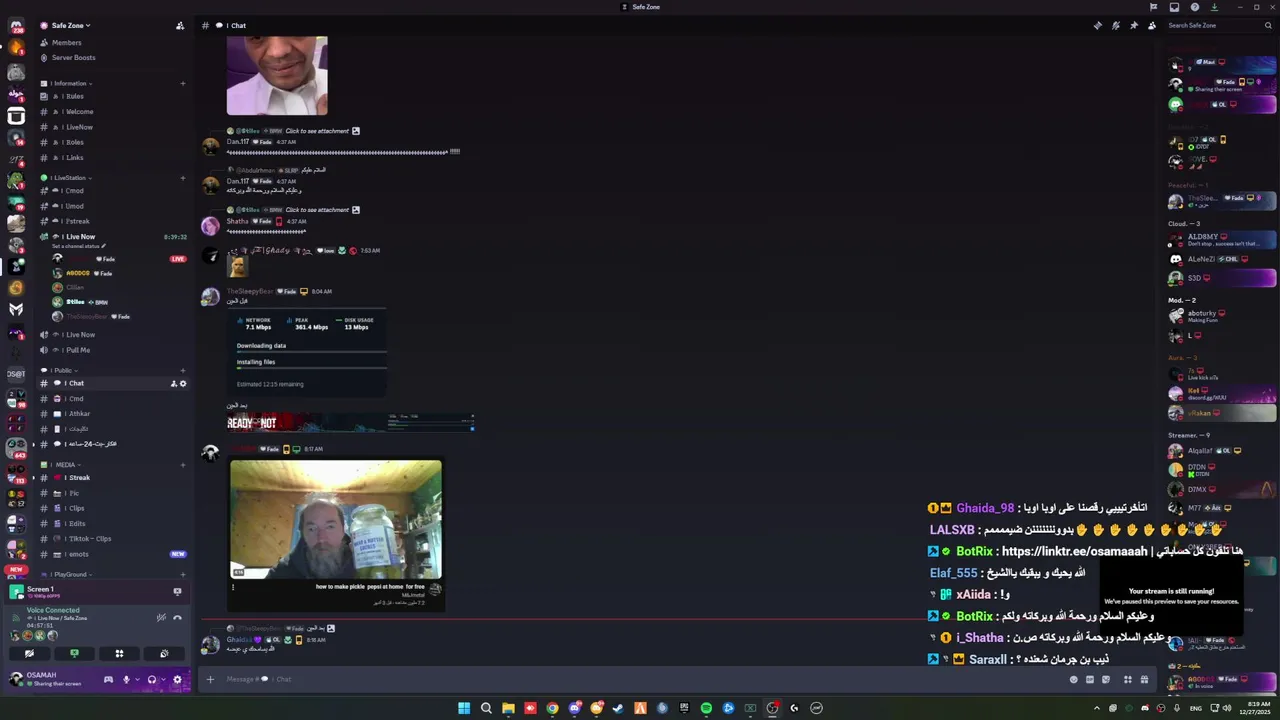Disconnect from voice channel
This screenshot has width=1280, height=720.
pos(177,617)
